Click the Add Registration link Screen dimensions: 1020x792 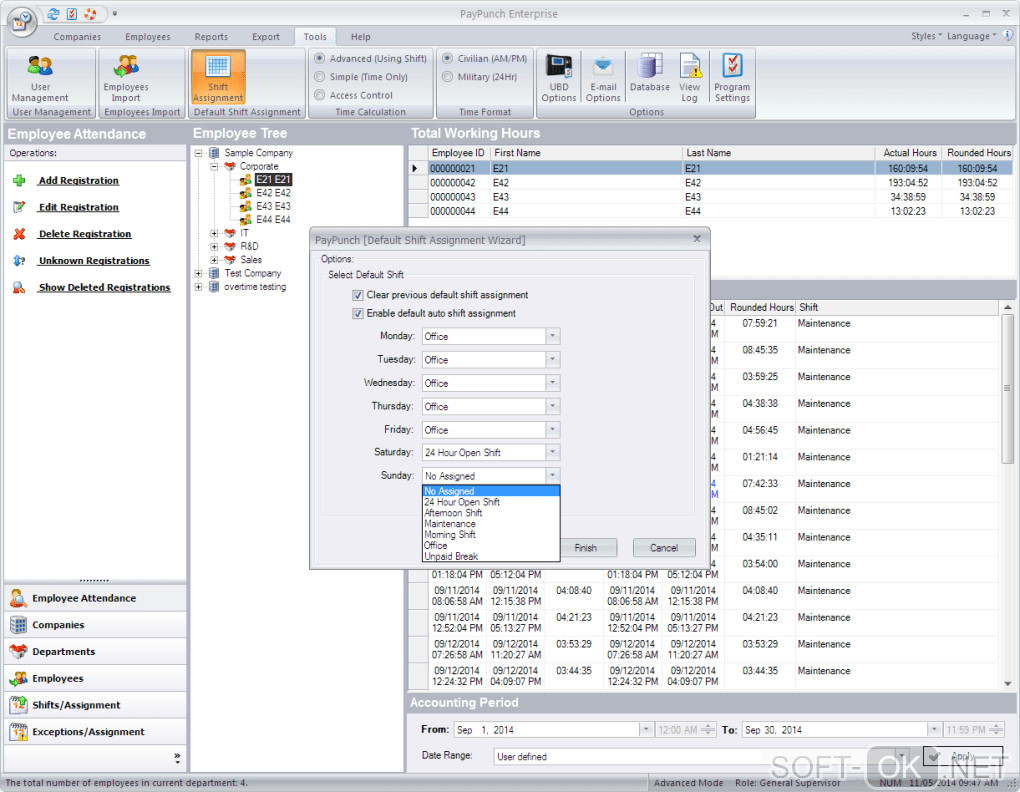78,181
